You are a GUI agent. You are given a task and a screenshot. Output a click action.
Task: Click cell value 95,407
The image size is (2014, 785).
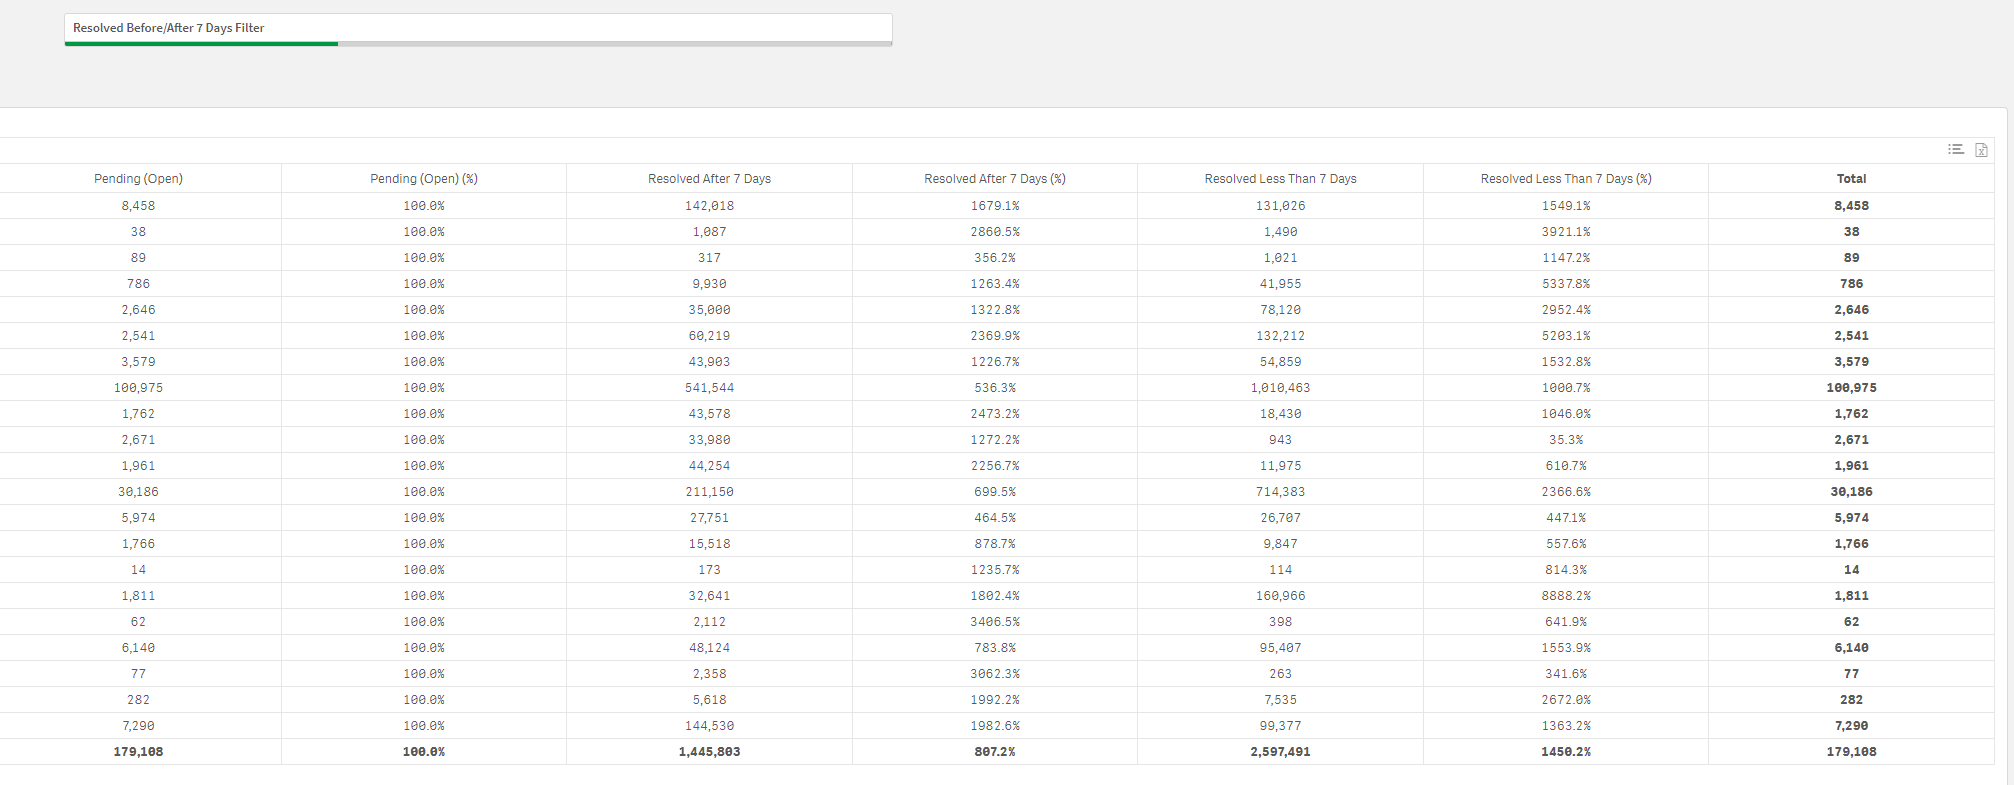coord(1280,648)
